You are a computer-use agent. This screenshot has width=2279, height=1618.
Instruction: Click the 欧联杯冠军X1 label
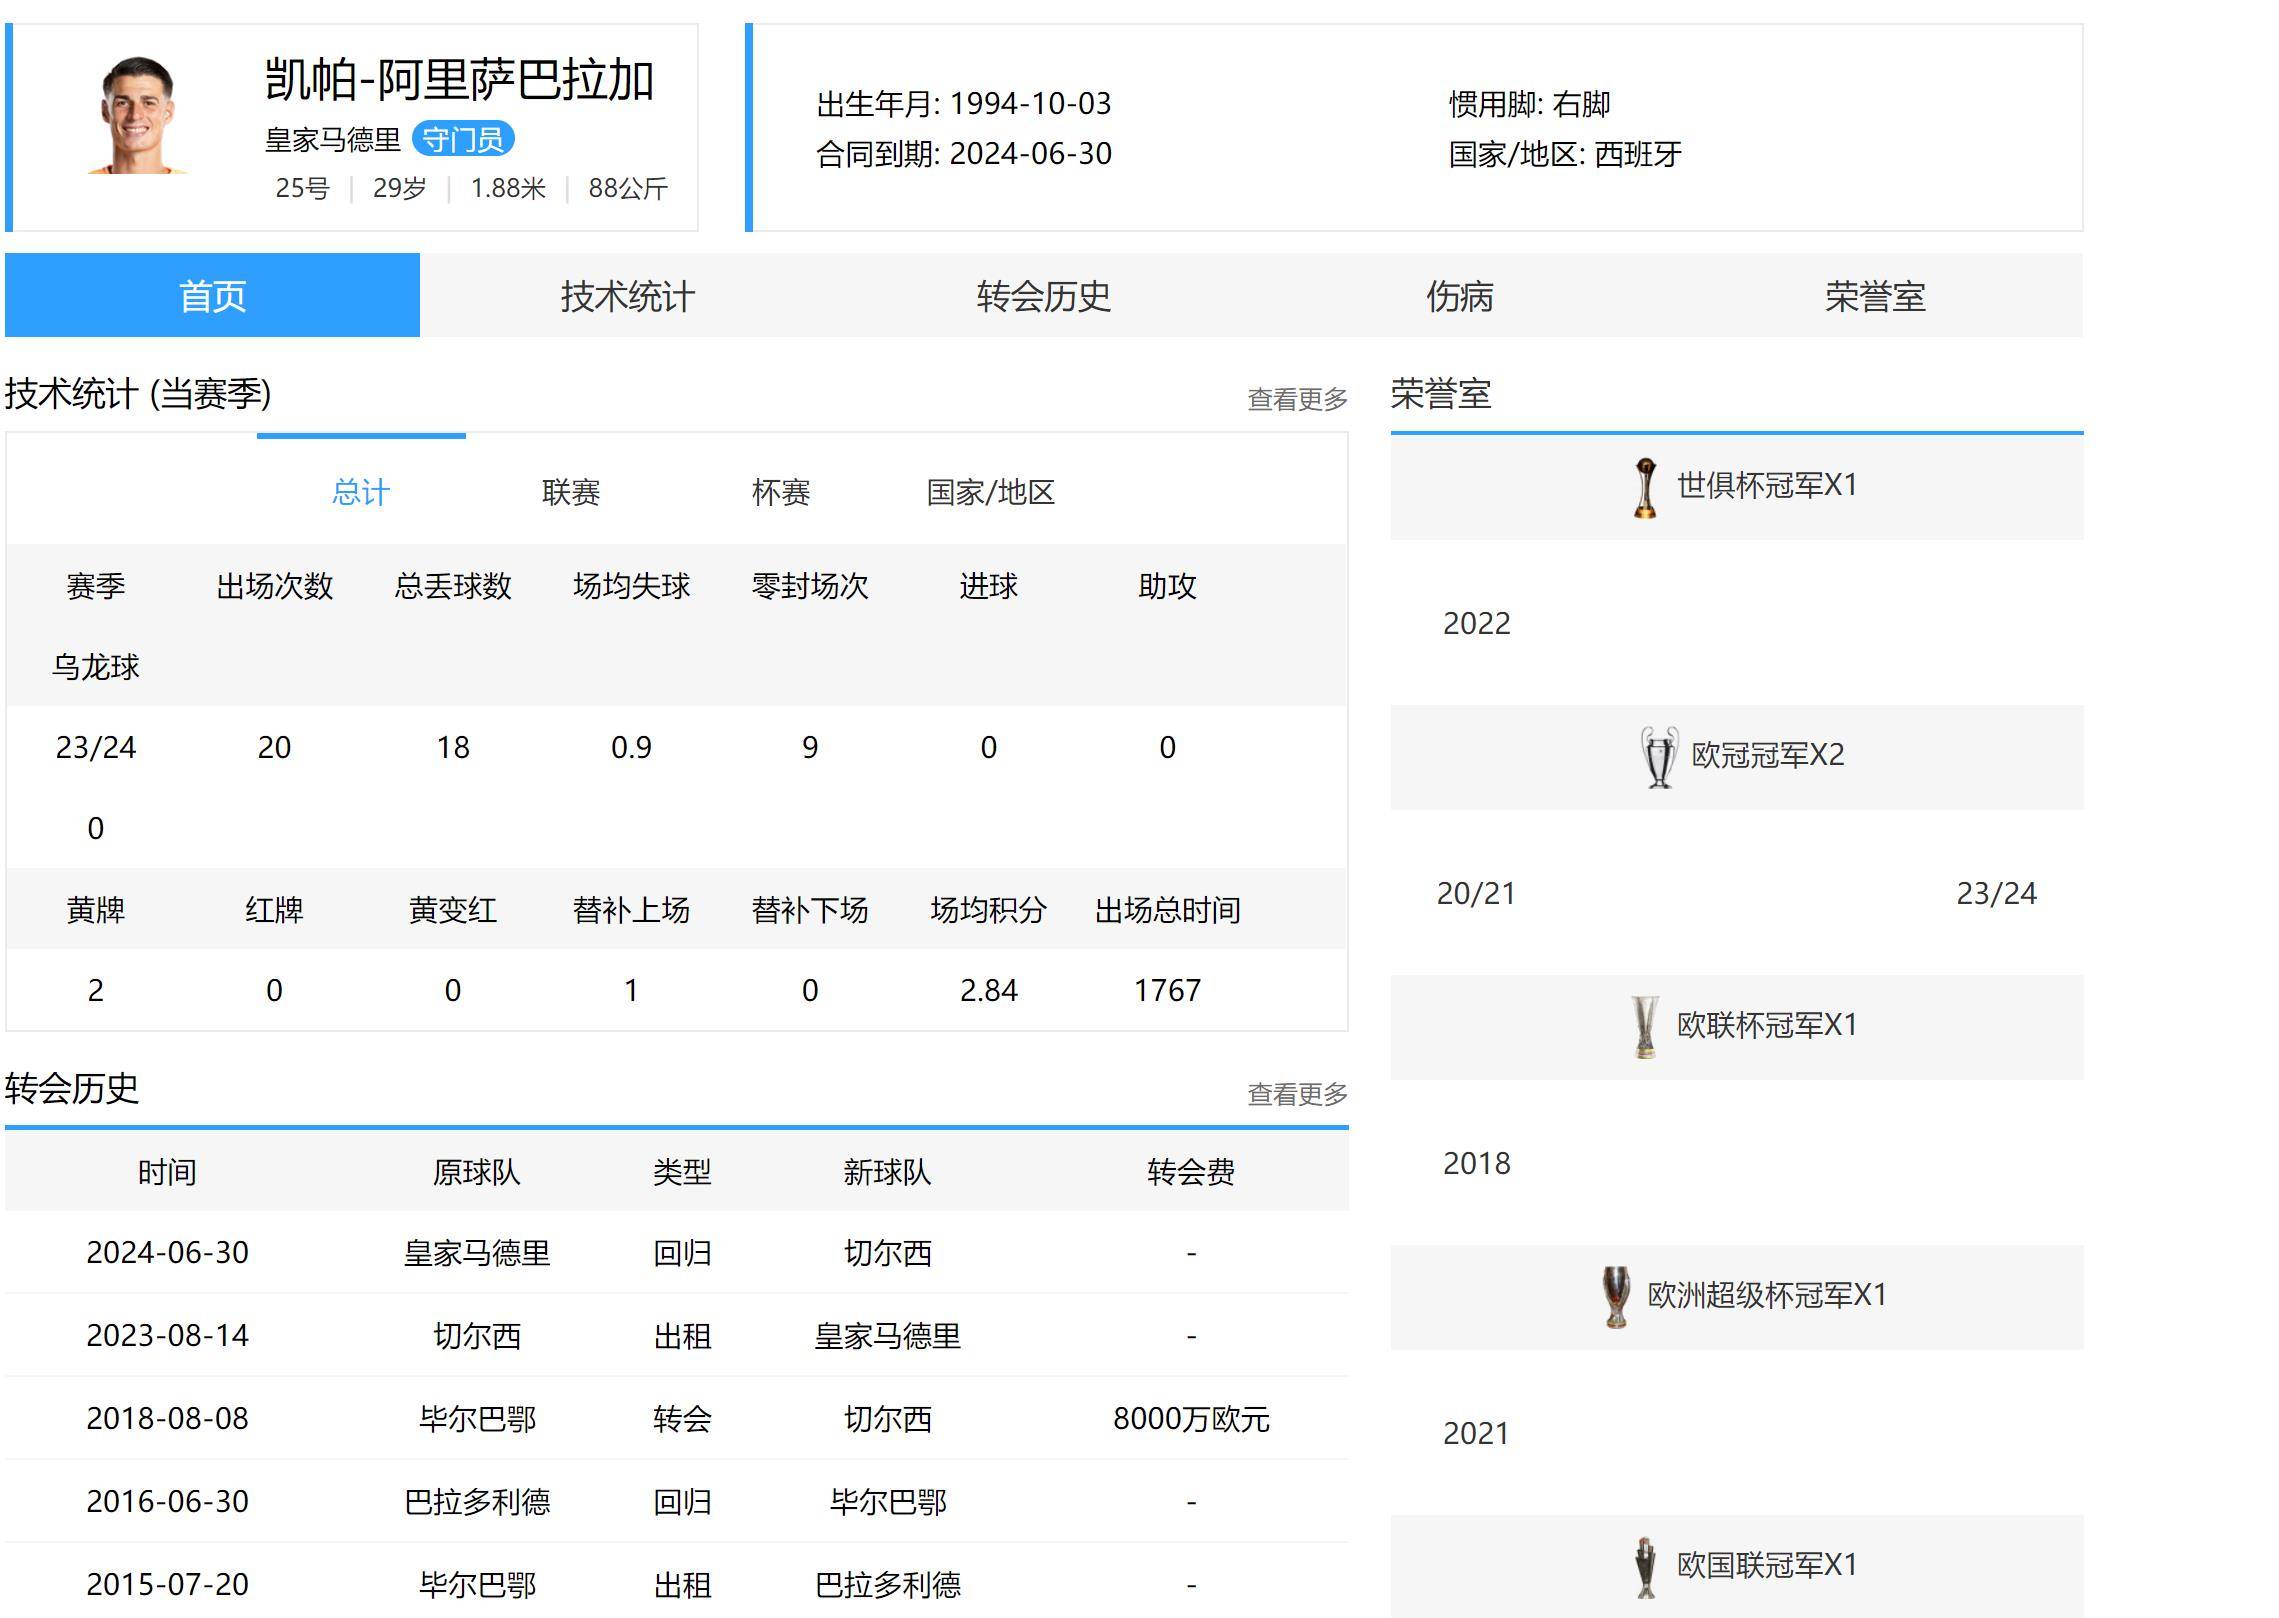pos(1767,1025)
